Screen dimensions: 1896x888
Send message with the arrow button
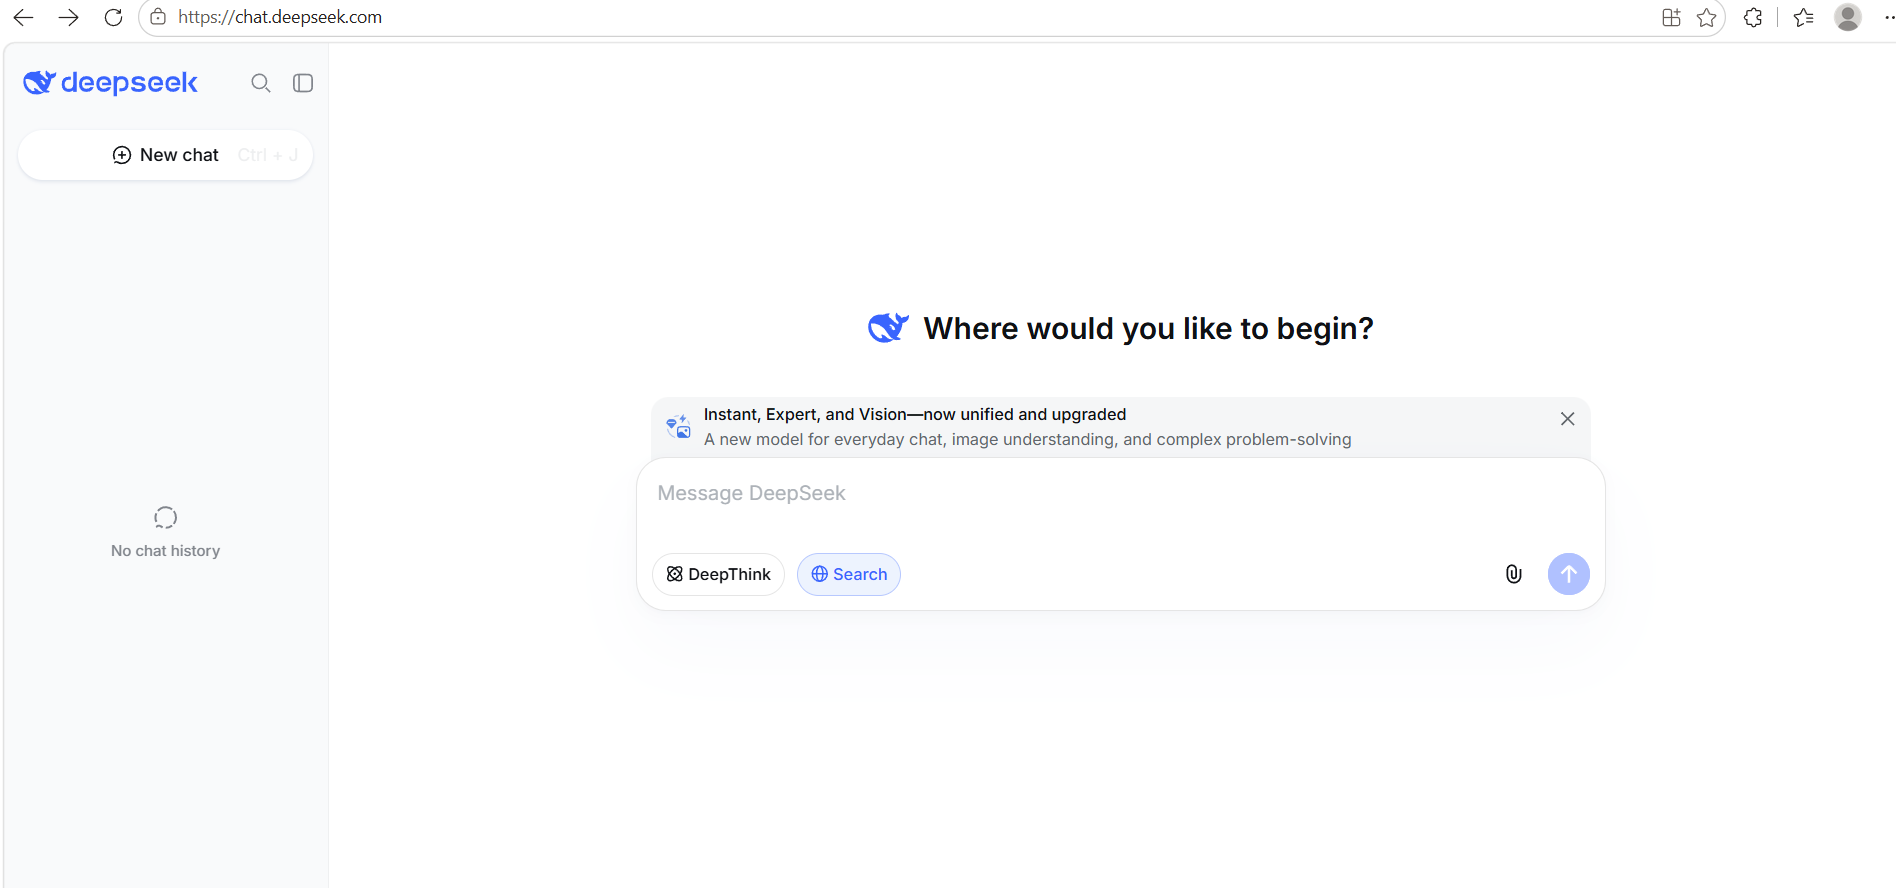pyautogui.click(x=1569, y=574)
